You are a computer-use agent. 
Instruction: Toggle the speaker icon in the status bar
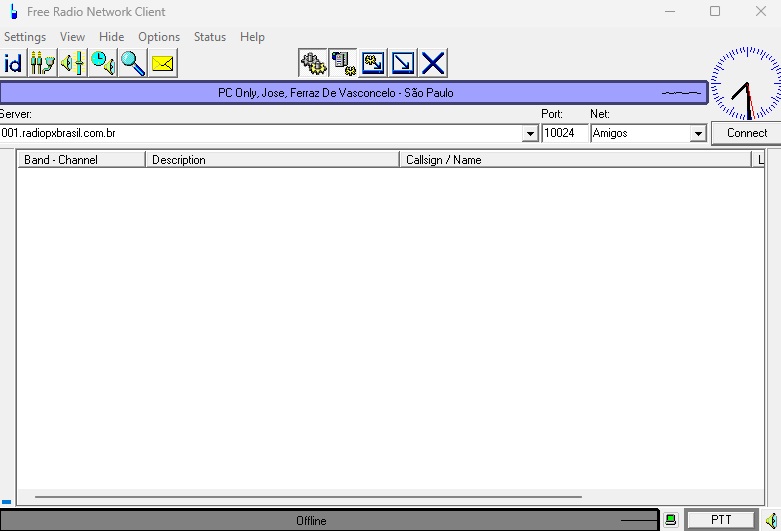point(771,520)
